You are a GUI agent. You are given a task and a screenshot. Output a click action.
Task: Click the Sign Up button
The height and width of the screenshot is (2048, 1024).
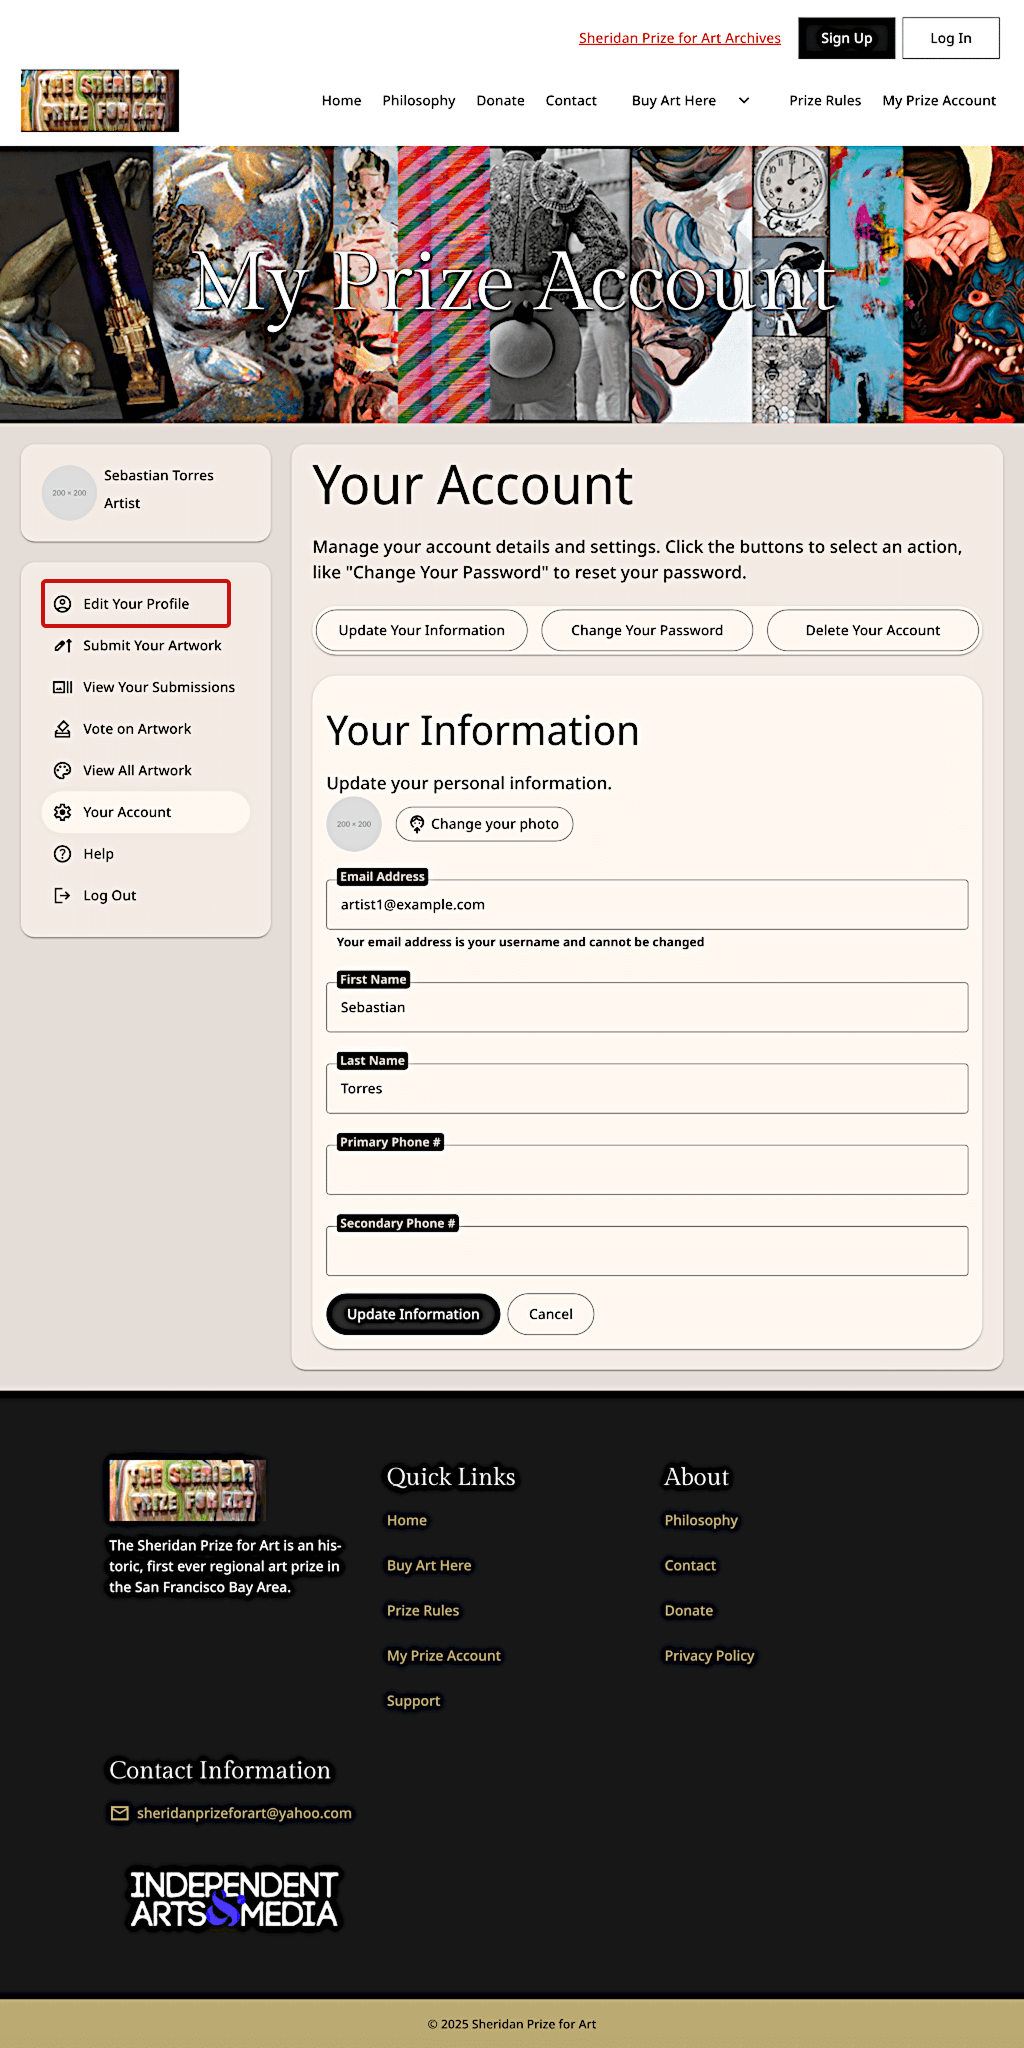(x=847, y=38)
